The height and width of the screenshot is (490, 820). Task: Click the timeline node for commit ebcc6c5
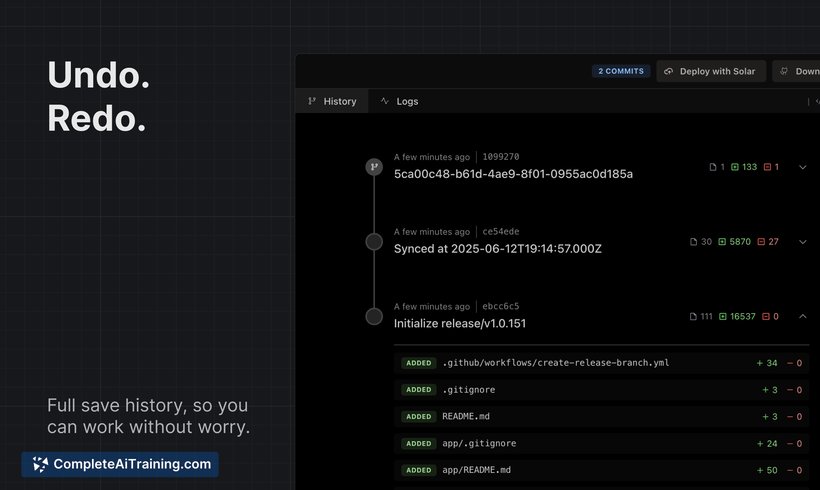pyautogui.click(x=374, y=316)
